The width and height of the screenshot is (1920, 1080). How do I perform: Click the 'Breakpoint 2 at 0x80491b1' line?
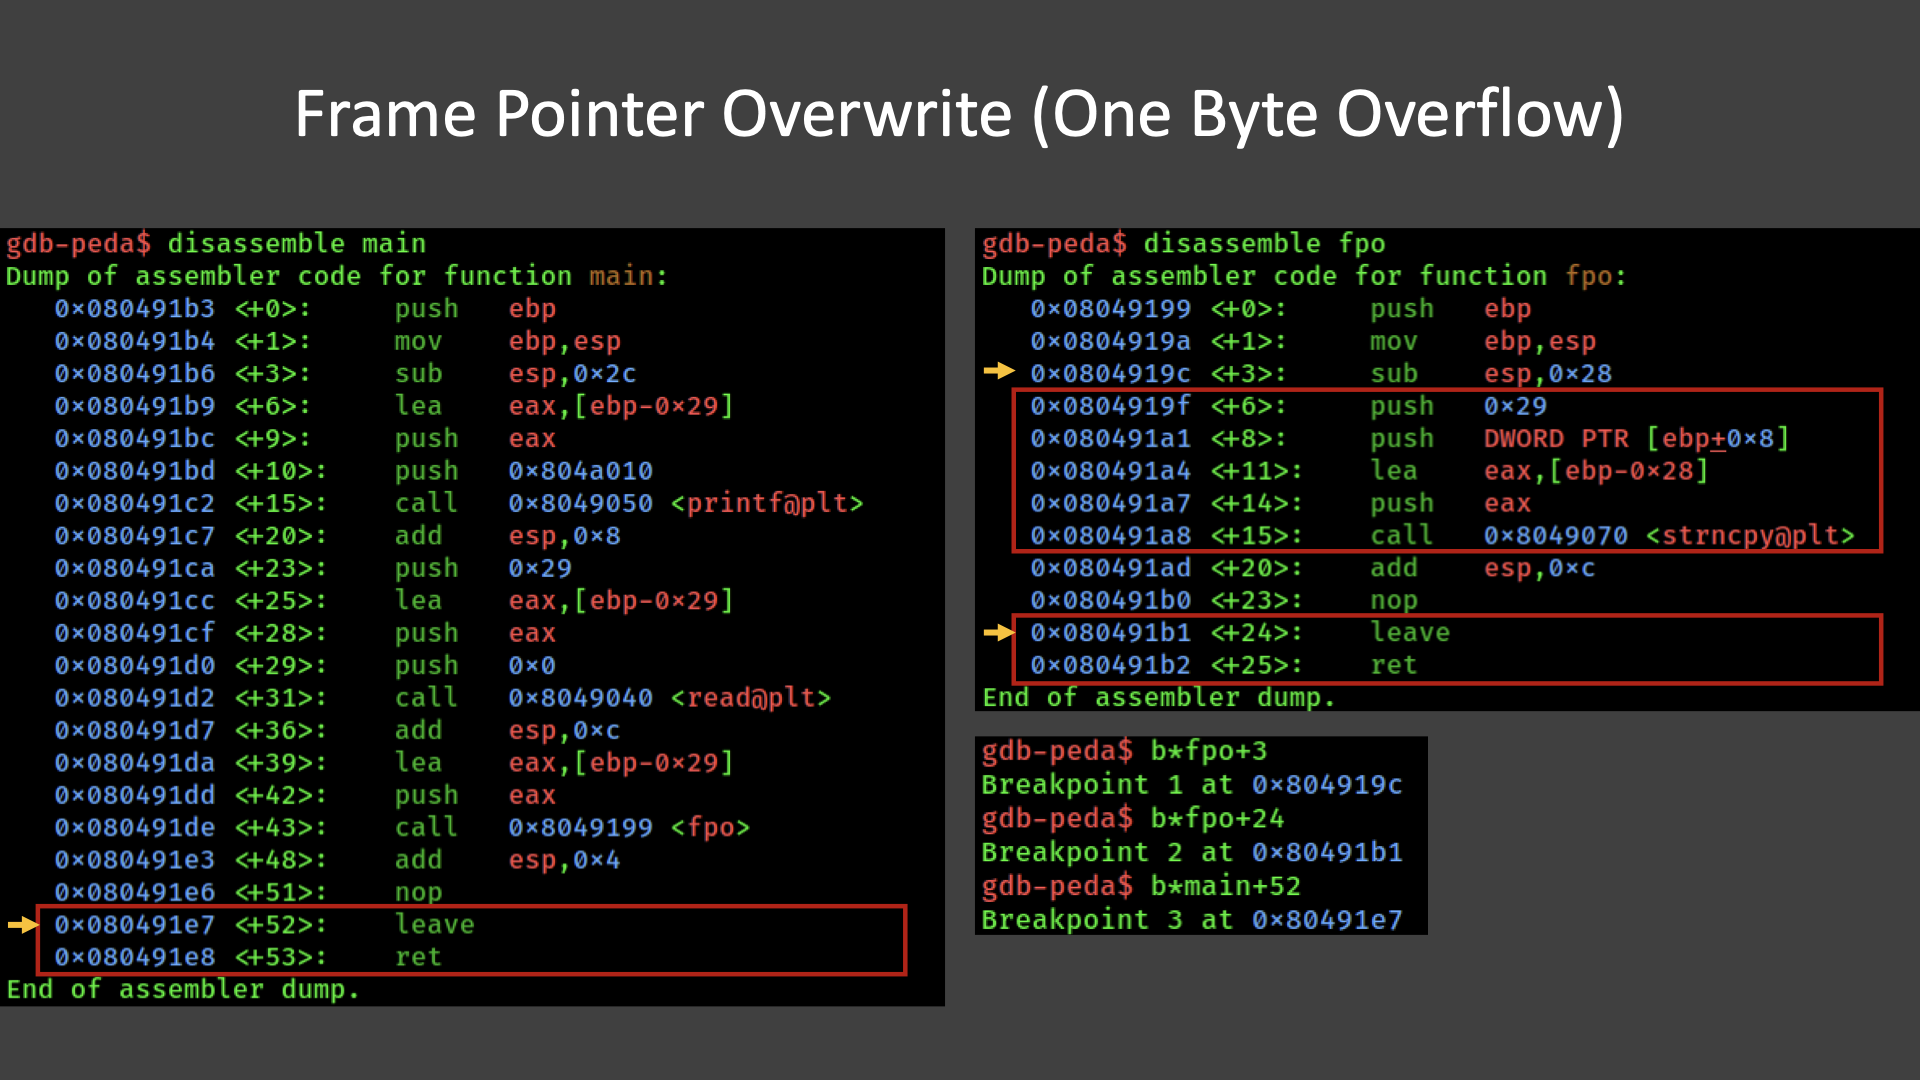(1191, 852)
